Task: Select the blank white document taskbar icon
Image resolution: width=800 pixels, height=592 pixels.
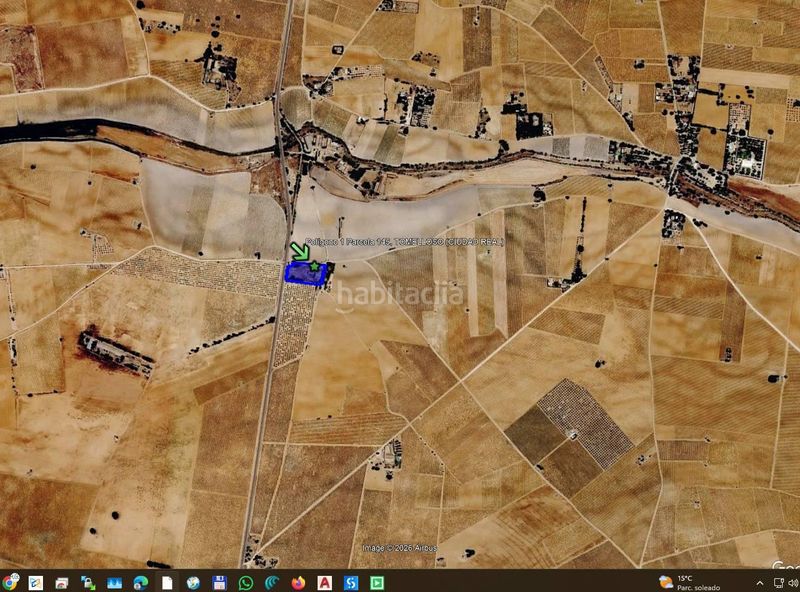Action: (x=167, y=582)
